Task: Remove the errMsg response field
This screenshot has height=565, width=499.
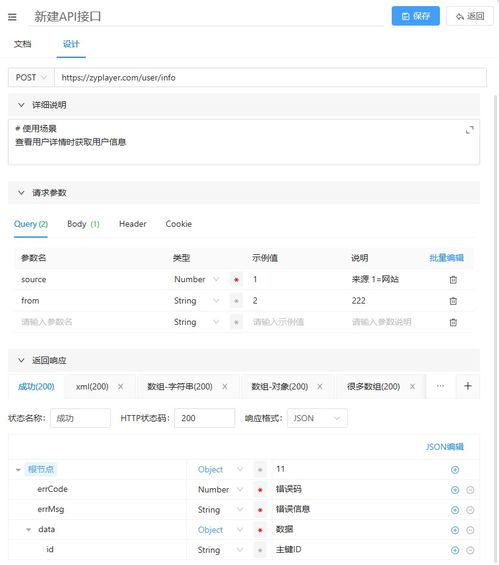Action: tap(470, 510)
